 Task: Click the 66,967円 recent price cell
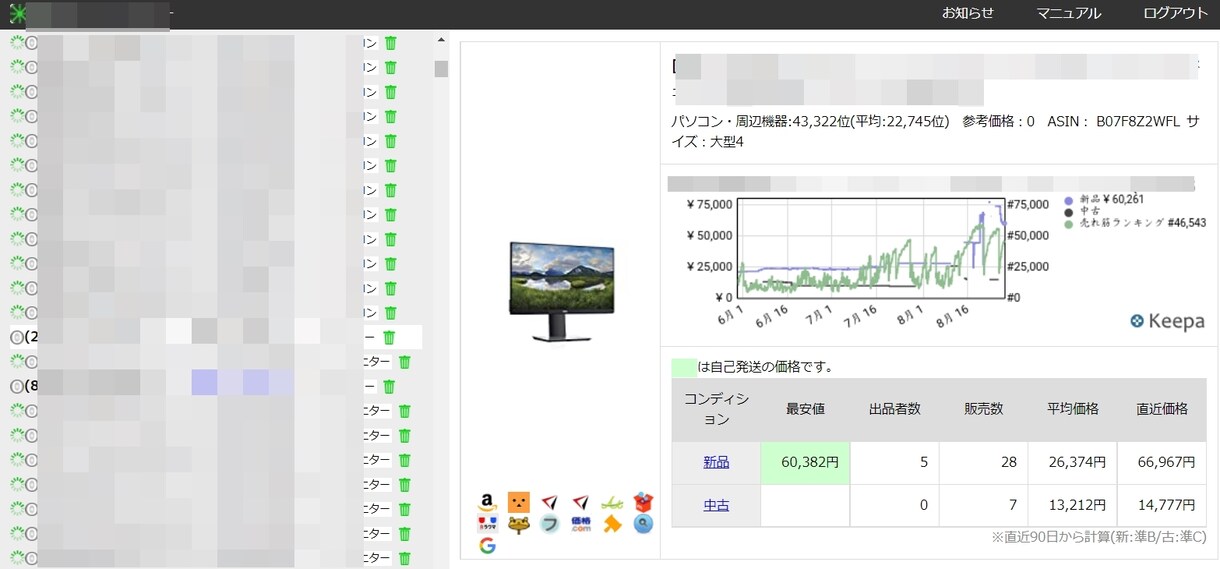pyautogui.click(x=1163, y=462)
